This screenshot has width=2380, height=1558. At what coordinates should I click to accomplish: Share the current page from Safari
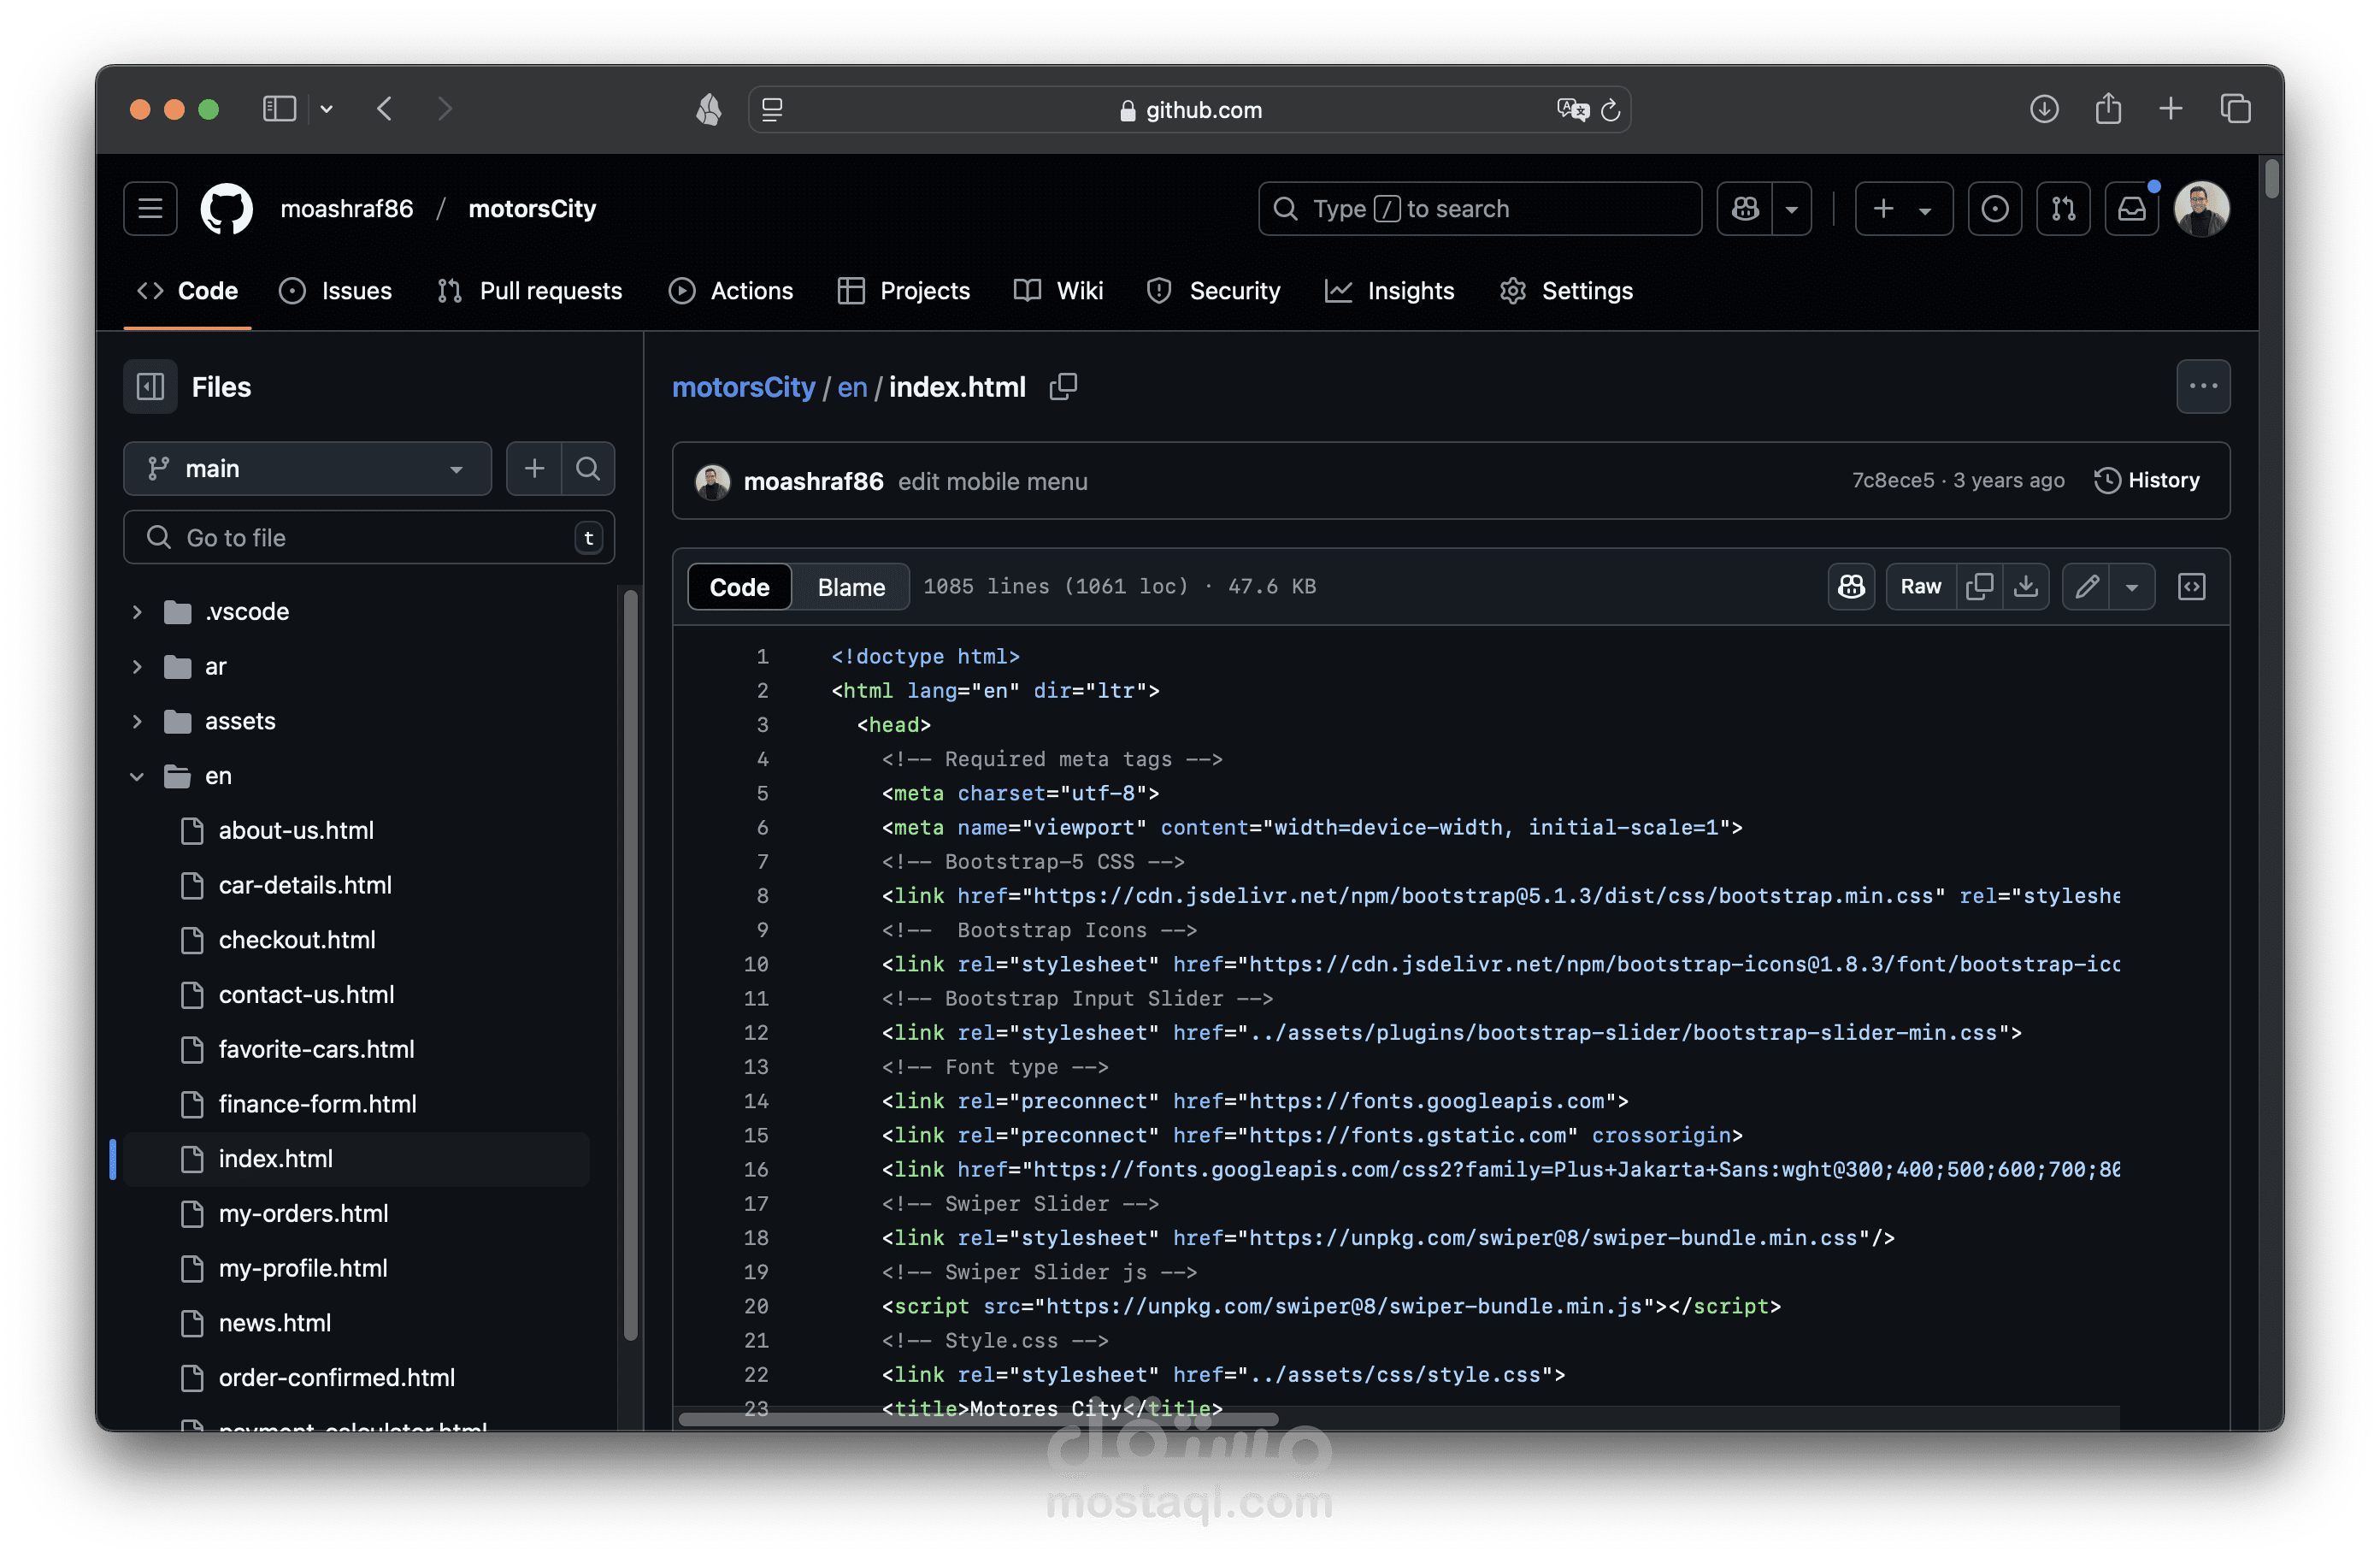tap(2108, 108)
